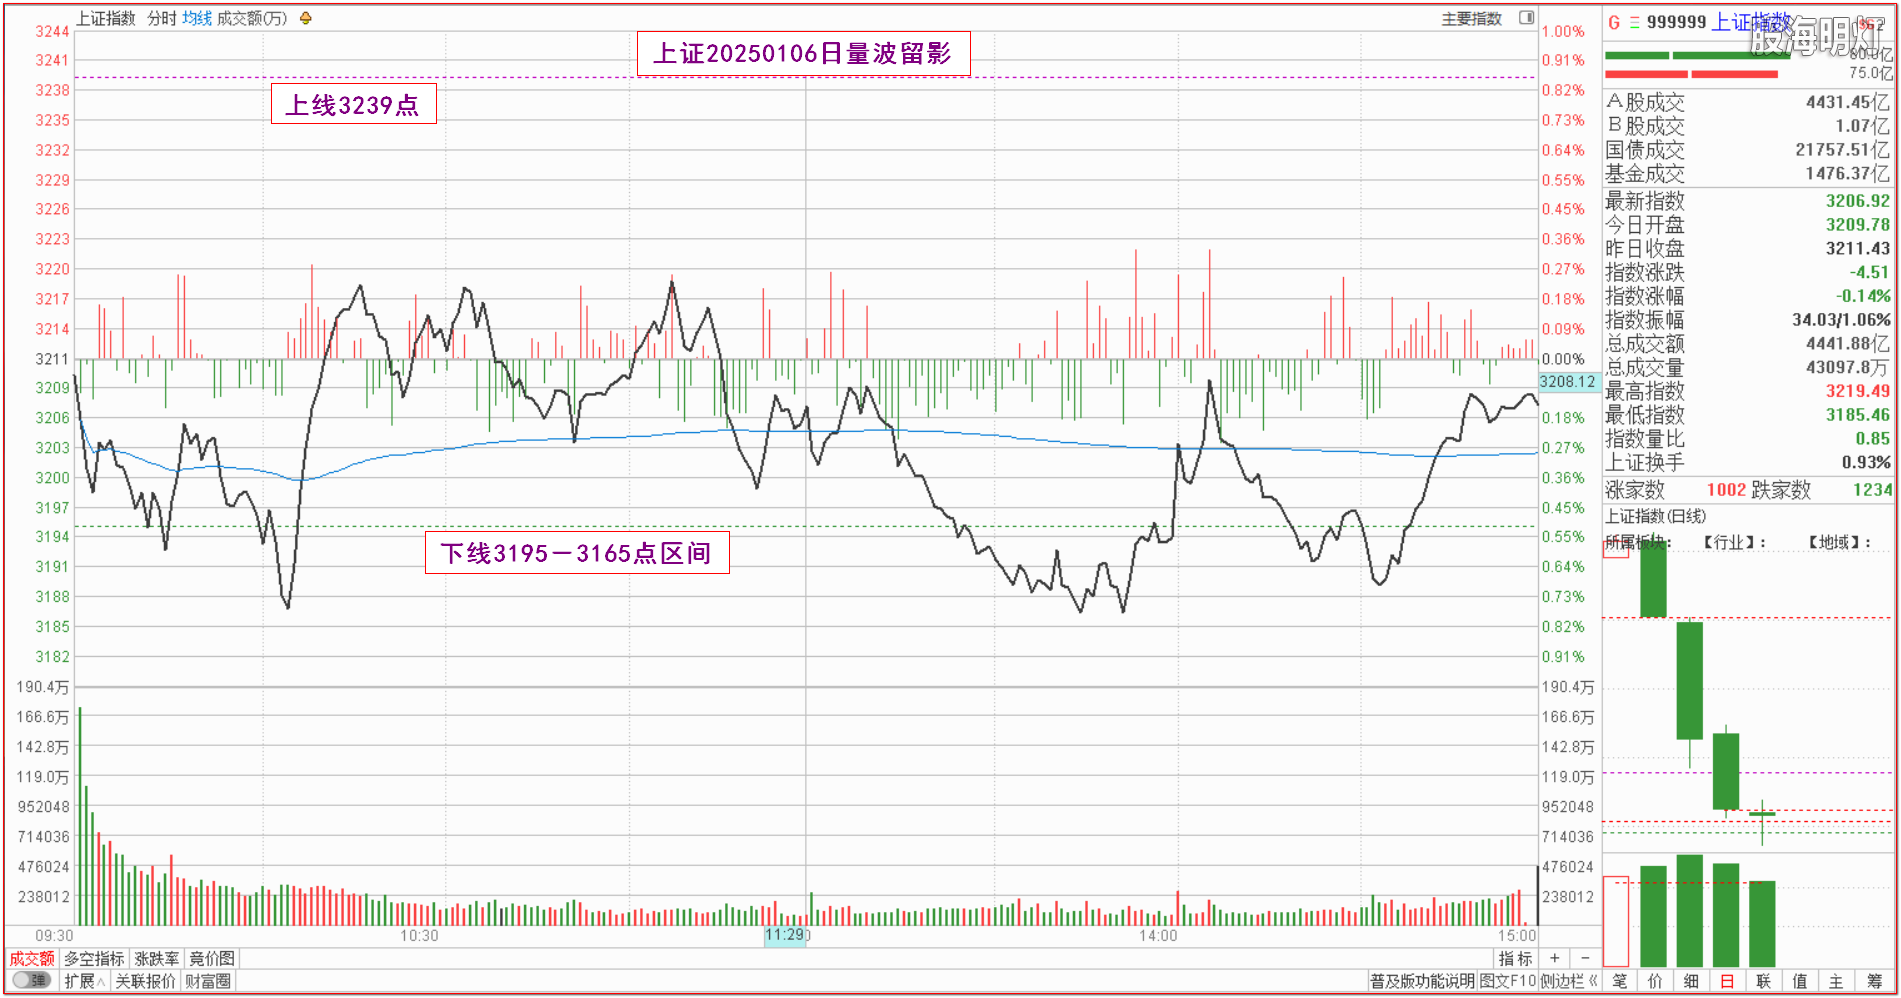Click the 上证换手 value 0.93%
Image resolution: width=1901 pixels, height=998 pixels.
pyautogui.click(x=1866, y=463)
